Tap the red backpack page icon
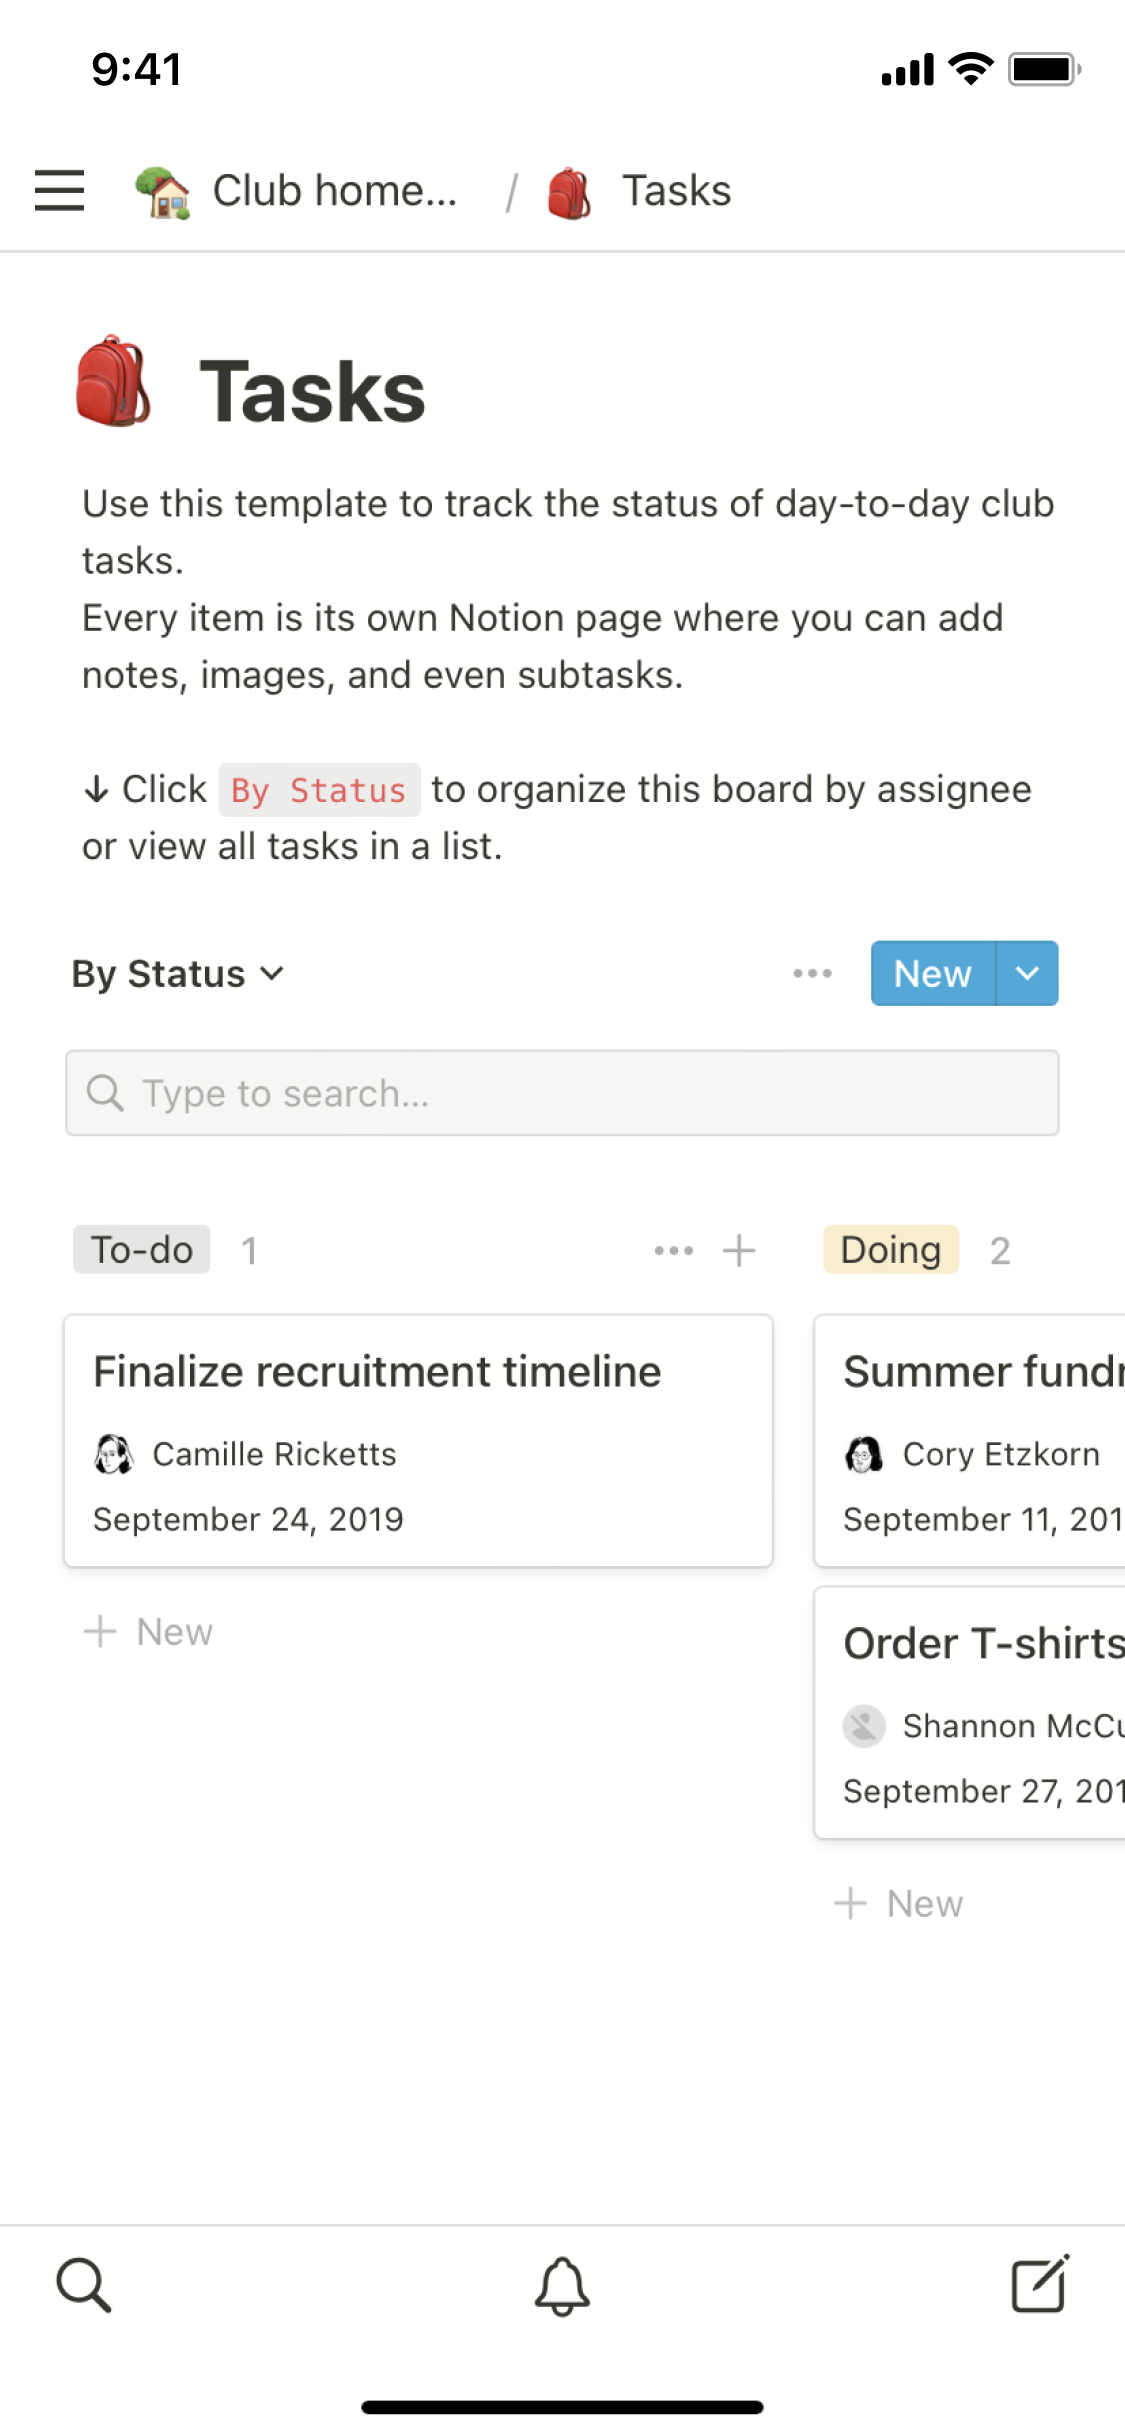The height and width of the screenshot is (2436, 1125). [x=114, y=382]
